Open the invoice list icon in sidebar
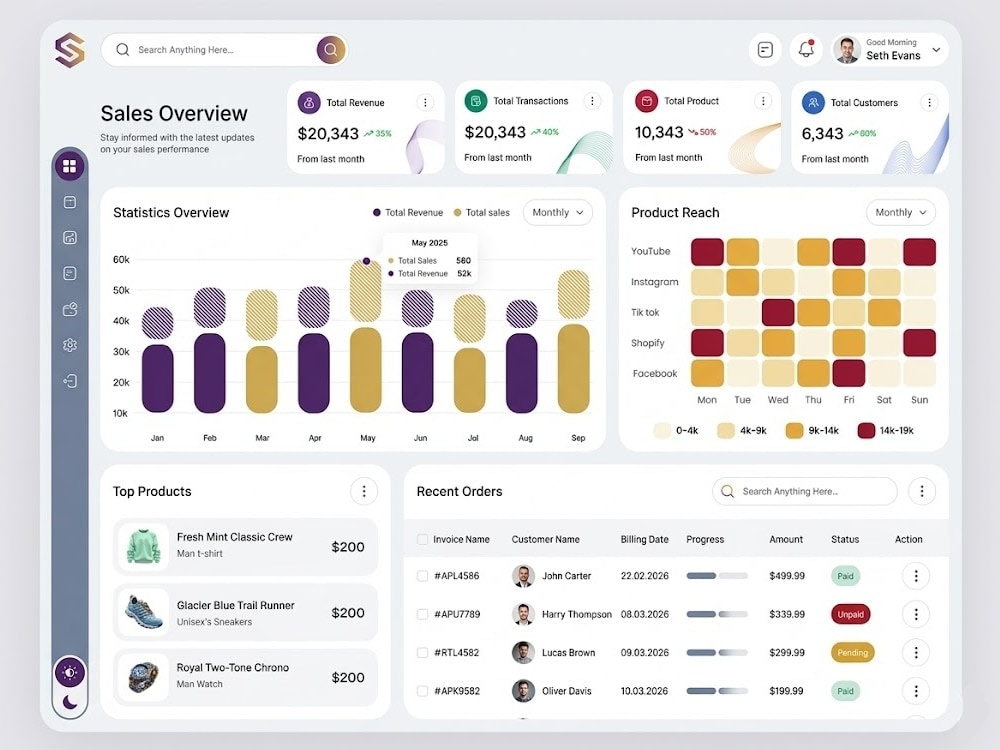The image size is (1000, 750). click(70, 274)
